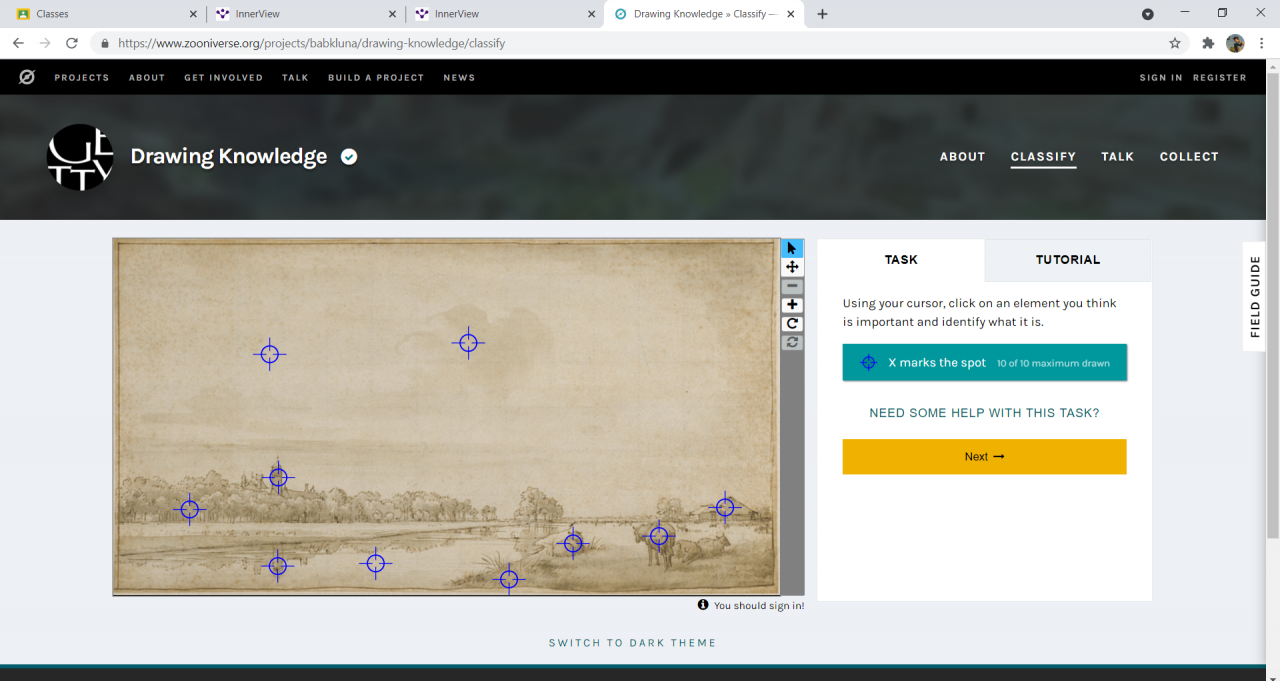
Task: Go forward in browser history
Action: point(45,43)
